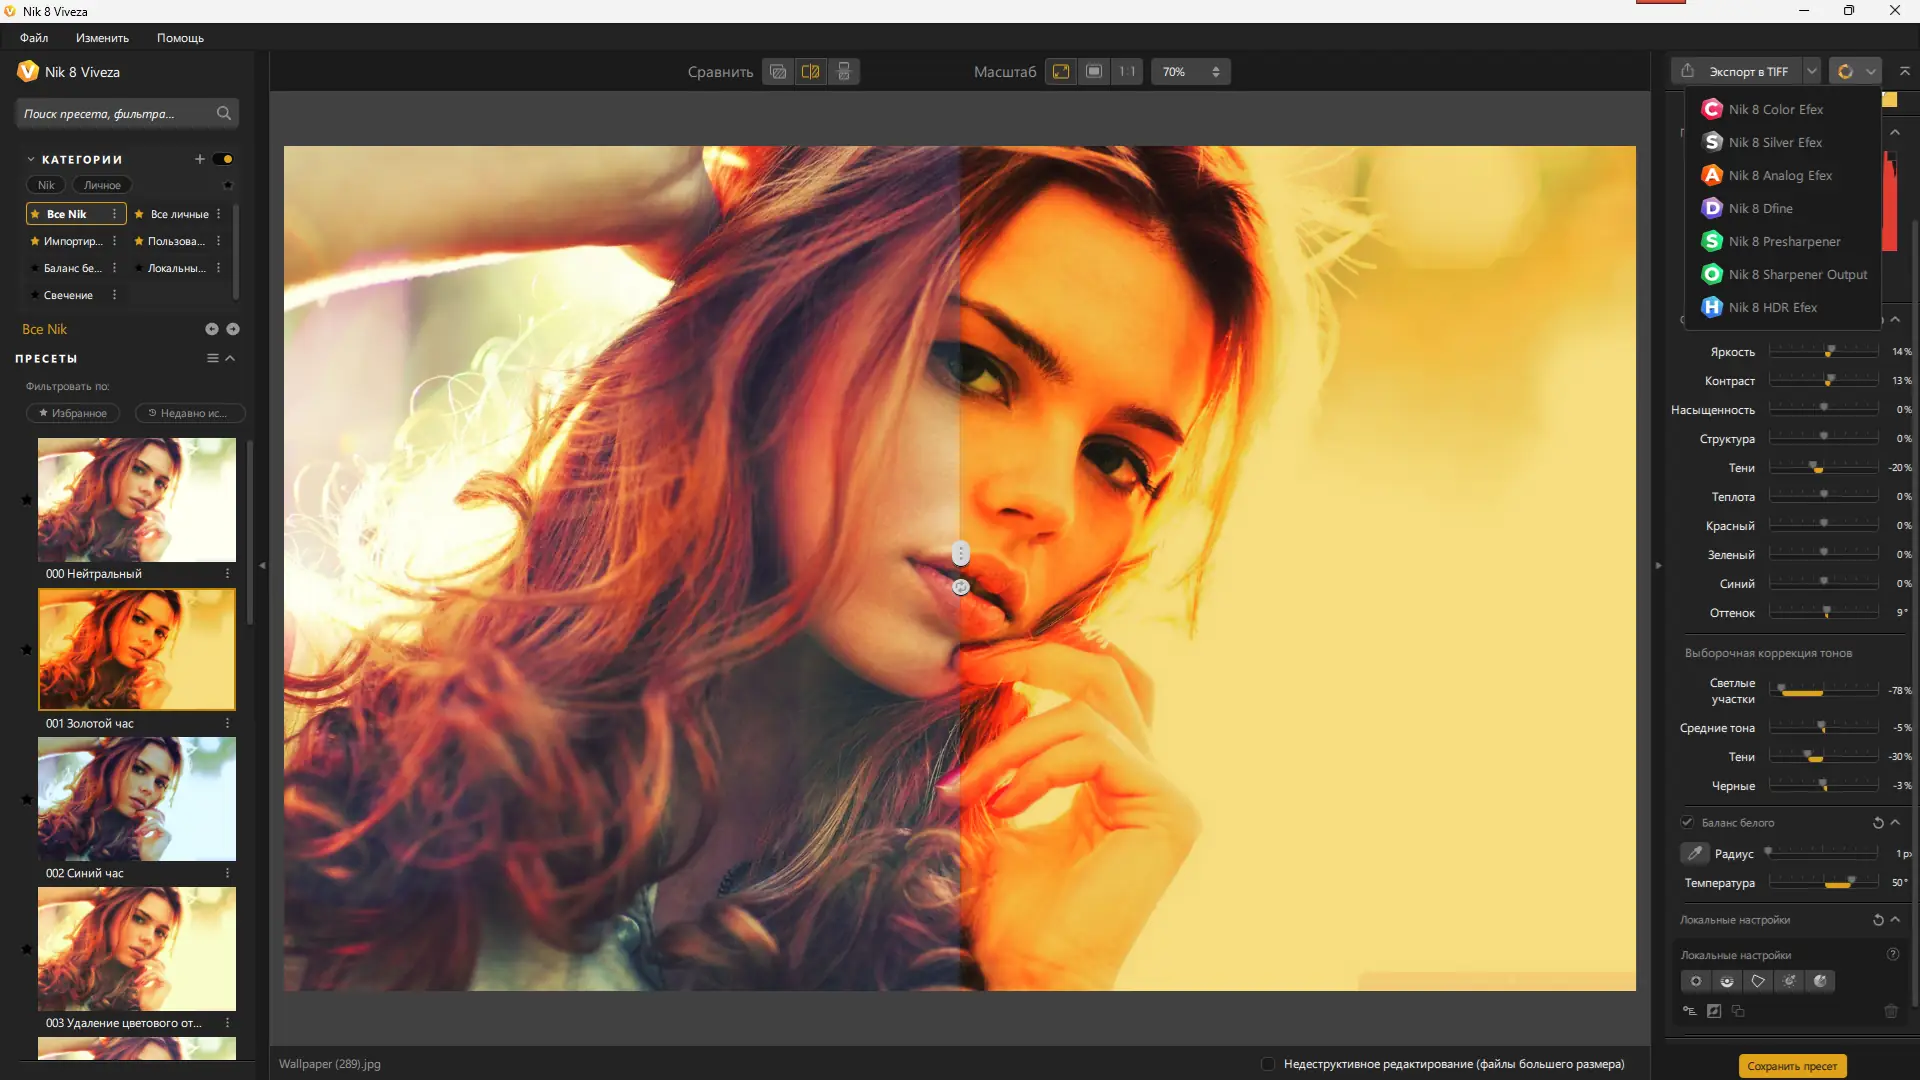Toggle the Категории switch on

tap(224, 158)
